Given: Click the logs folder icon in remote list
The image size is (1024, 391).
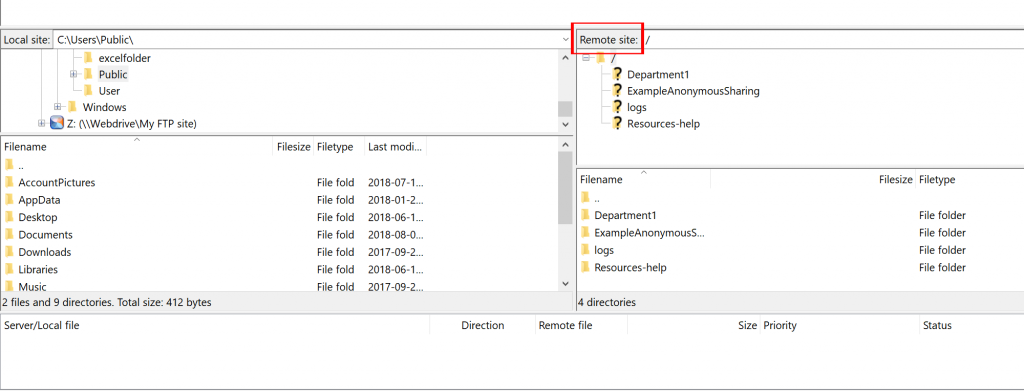Looking at the screenshot, I should [585, 250].
